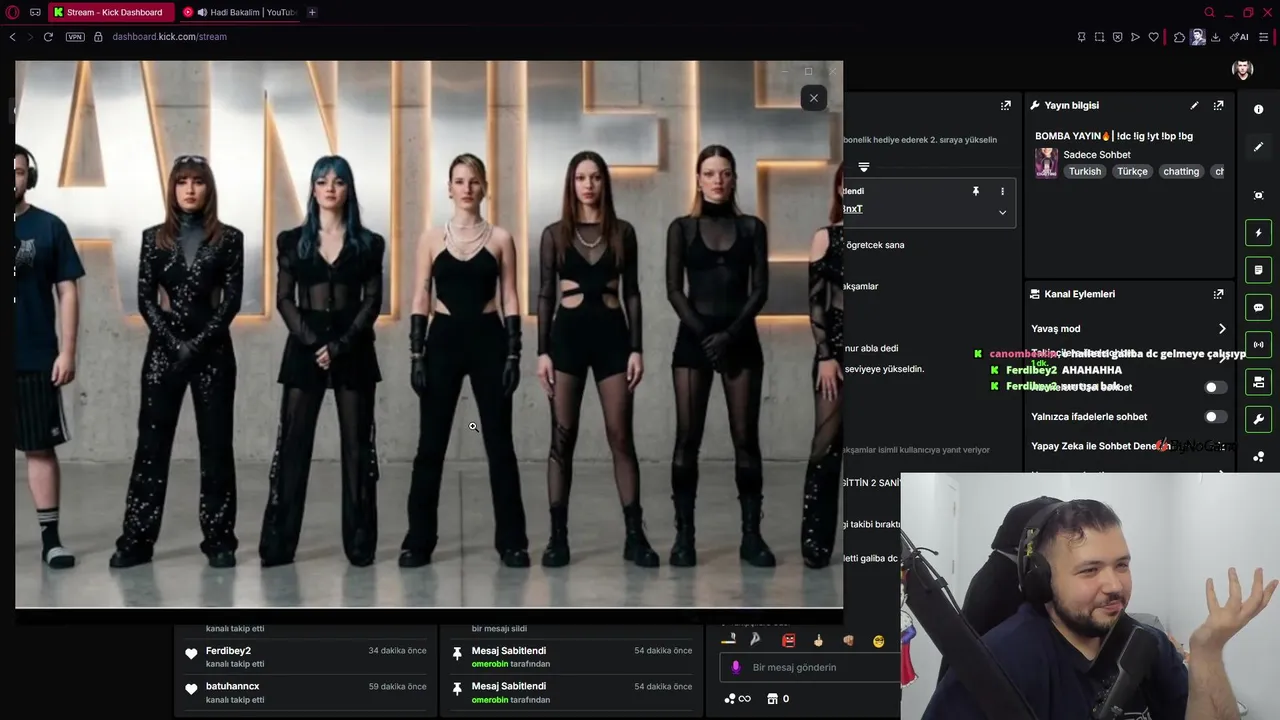Screen dimensions: 1280x720
Task: Open batuhanncx follow activity entry
Action: coord(307,693)
